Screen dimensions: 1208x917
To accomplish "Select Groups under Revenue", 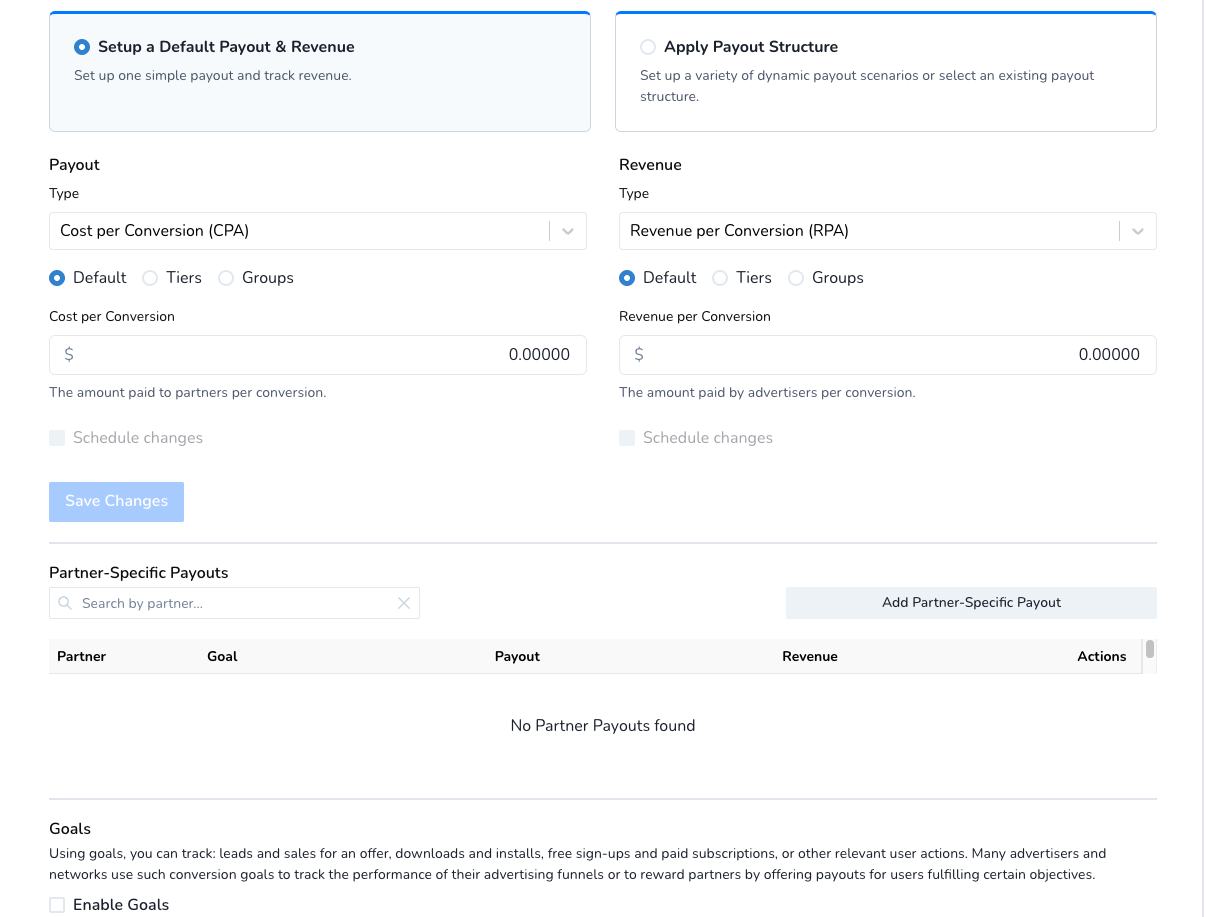I will pos(795,278).
